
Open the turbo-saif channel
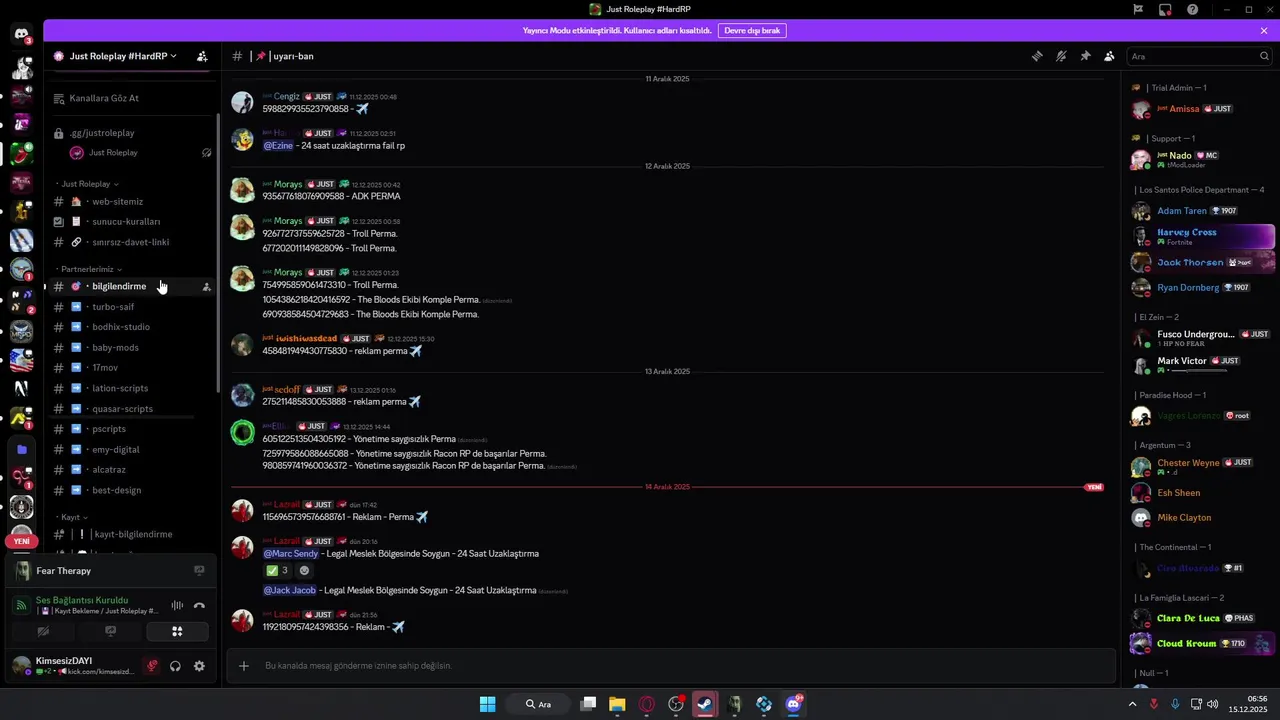130,306
